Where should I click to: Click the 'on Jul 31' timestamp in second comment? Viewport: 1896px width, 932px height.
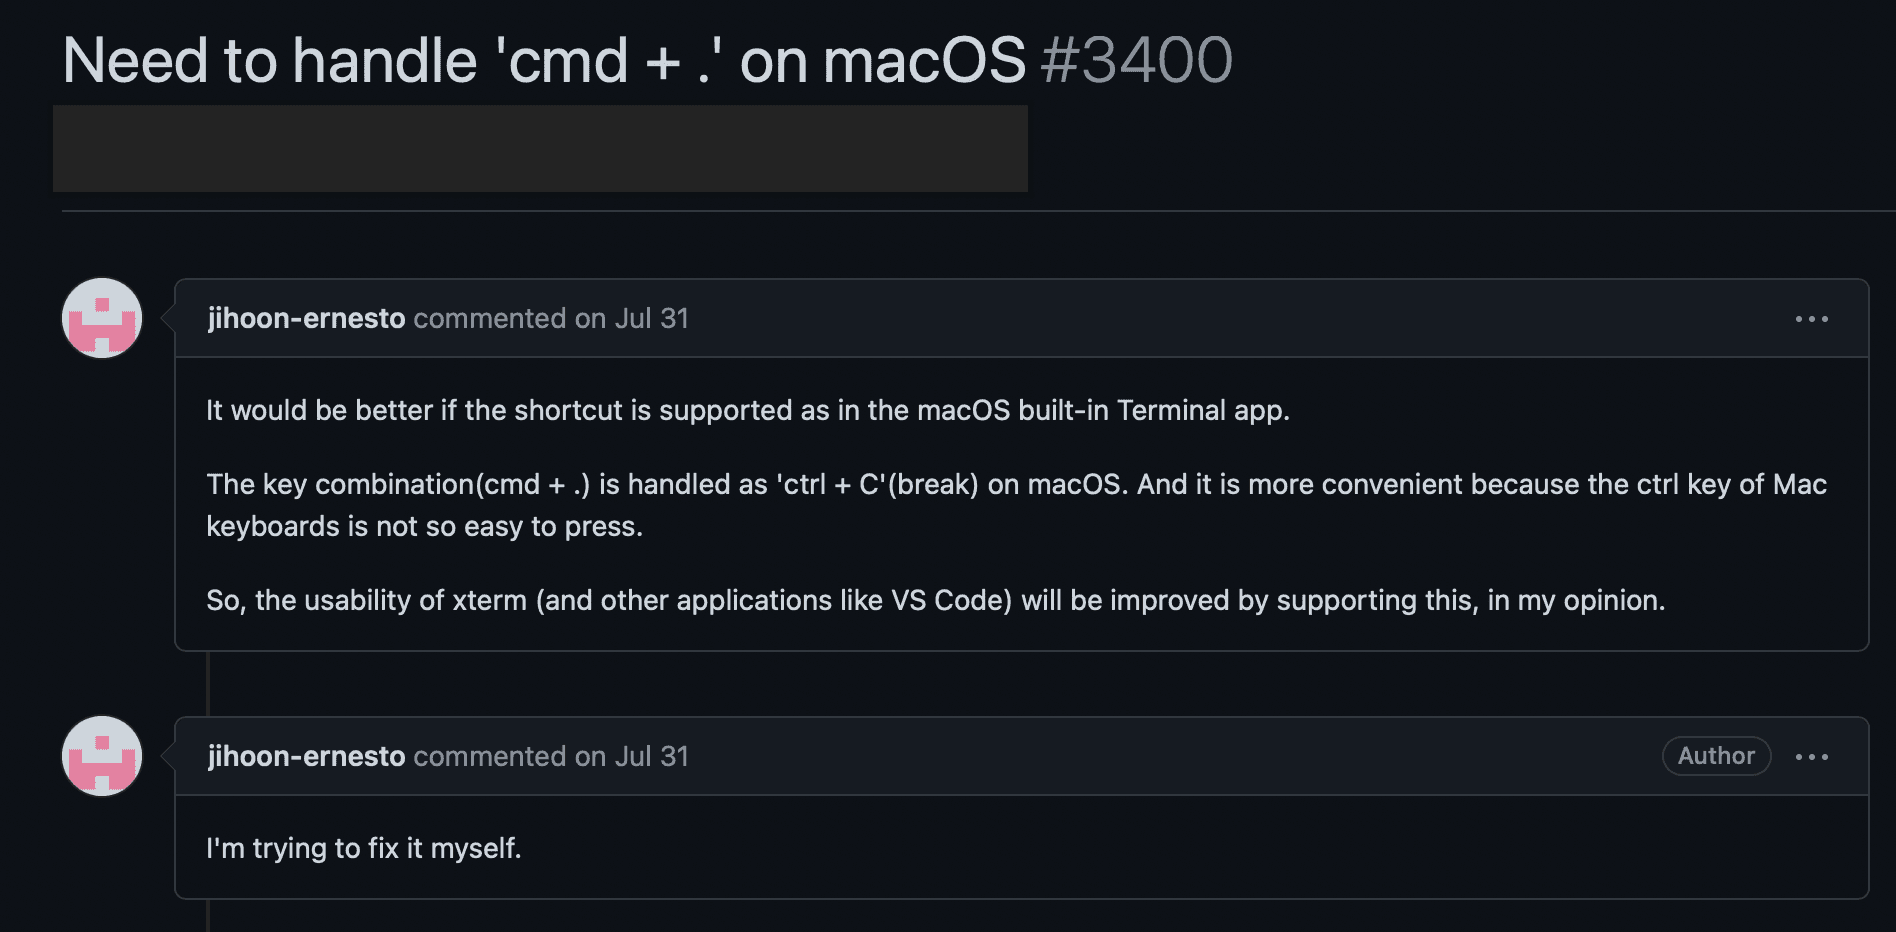[631, 757]
